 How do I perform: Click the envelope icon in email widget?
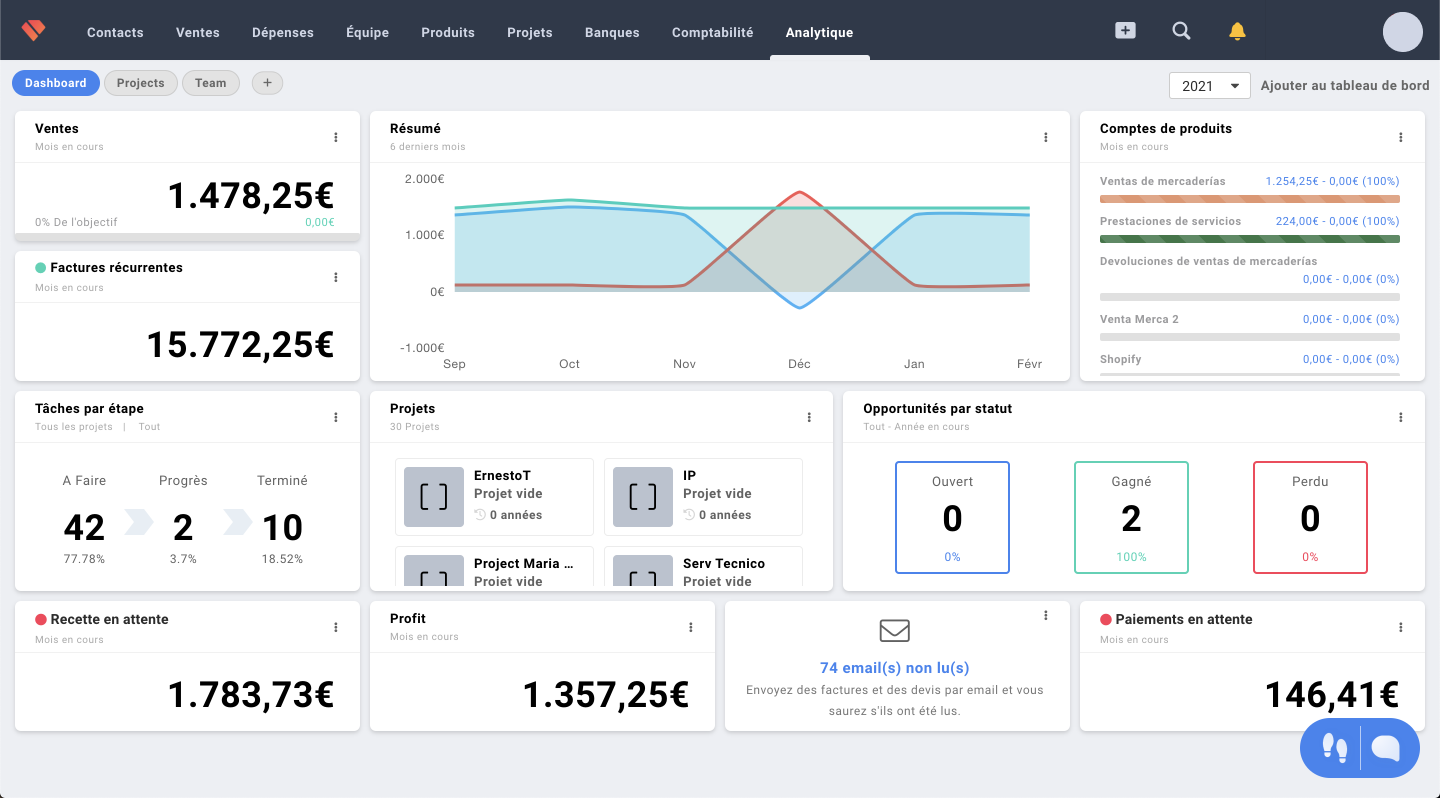pyautogui.click(x=894, y=630)
